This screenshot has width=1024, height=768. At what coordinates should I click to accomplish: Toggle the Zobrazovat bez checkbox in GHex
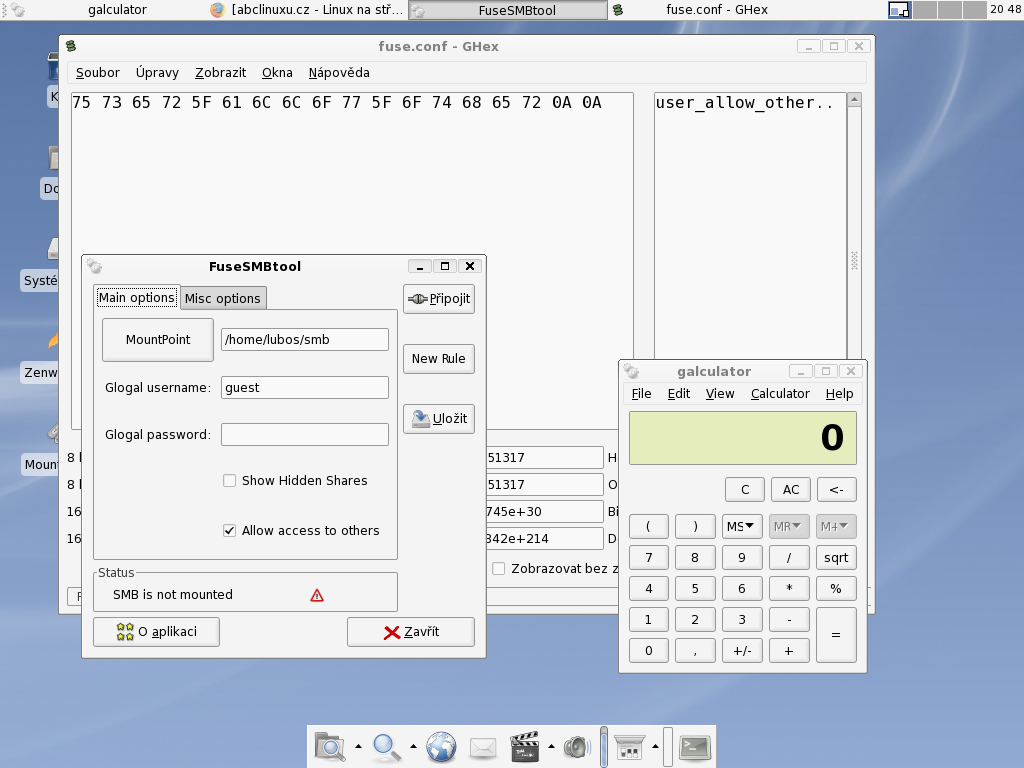(498, 568)
